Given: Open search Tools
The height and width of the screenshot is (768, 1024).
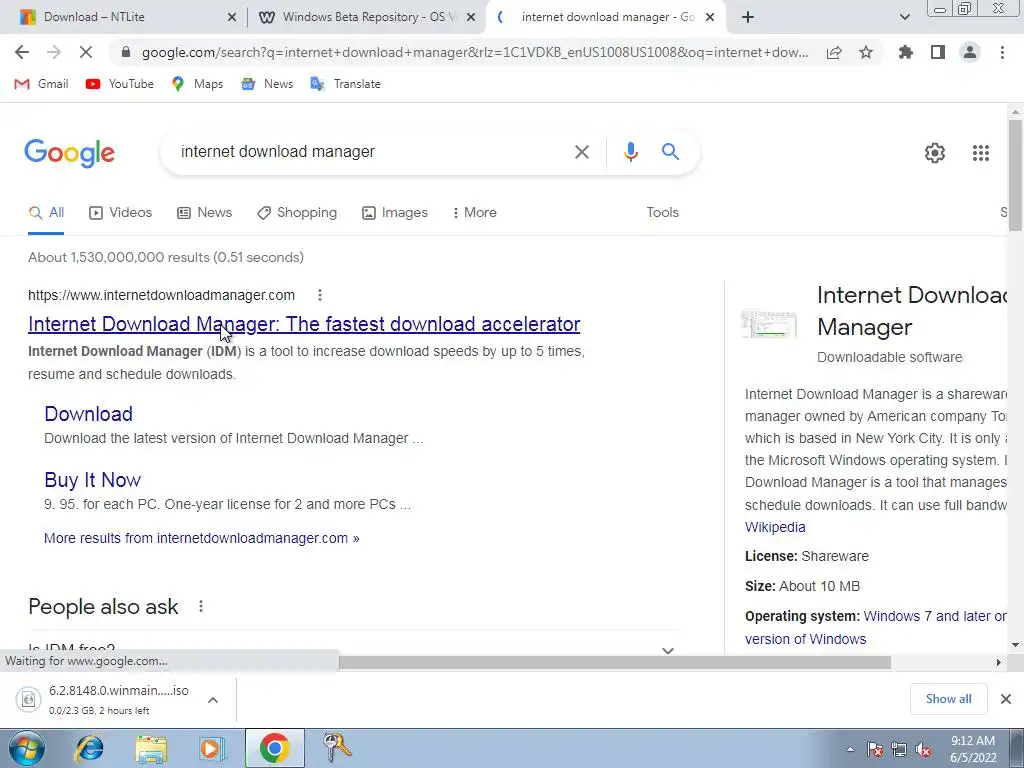Looking at the screenshot, I should [662, 213].
